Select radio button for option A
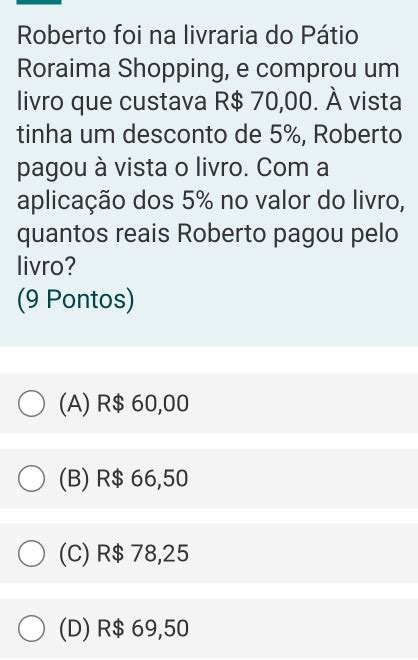This screenshot has height=660, width=418. coord(32,404)
